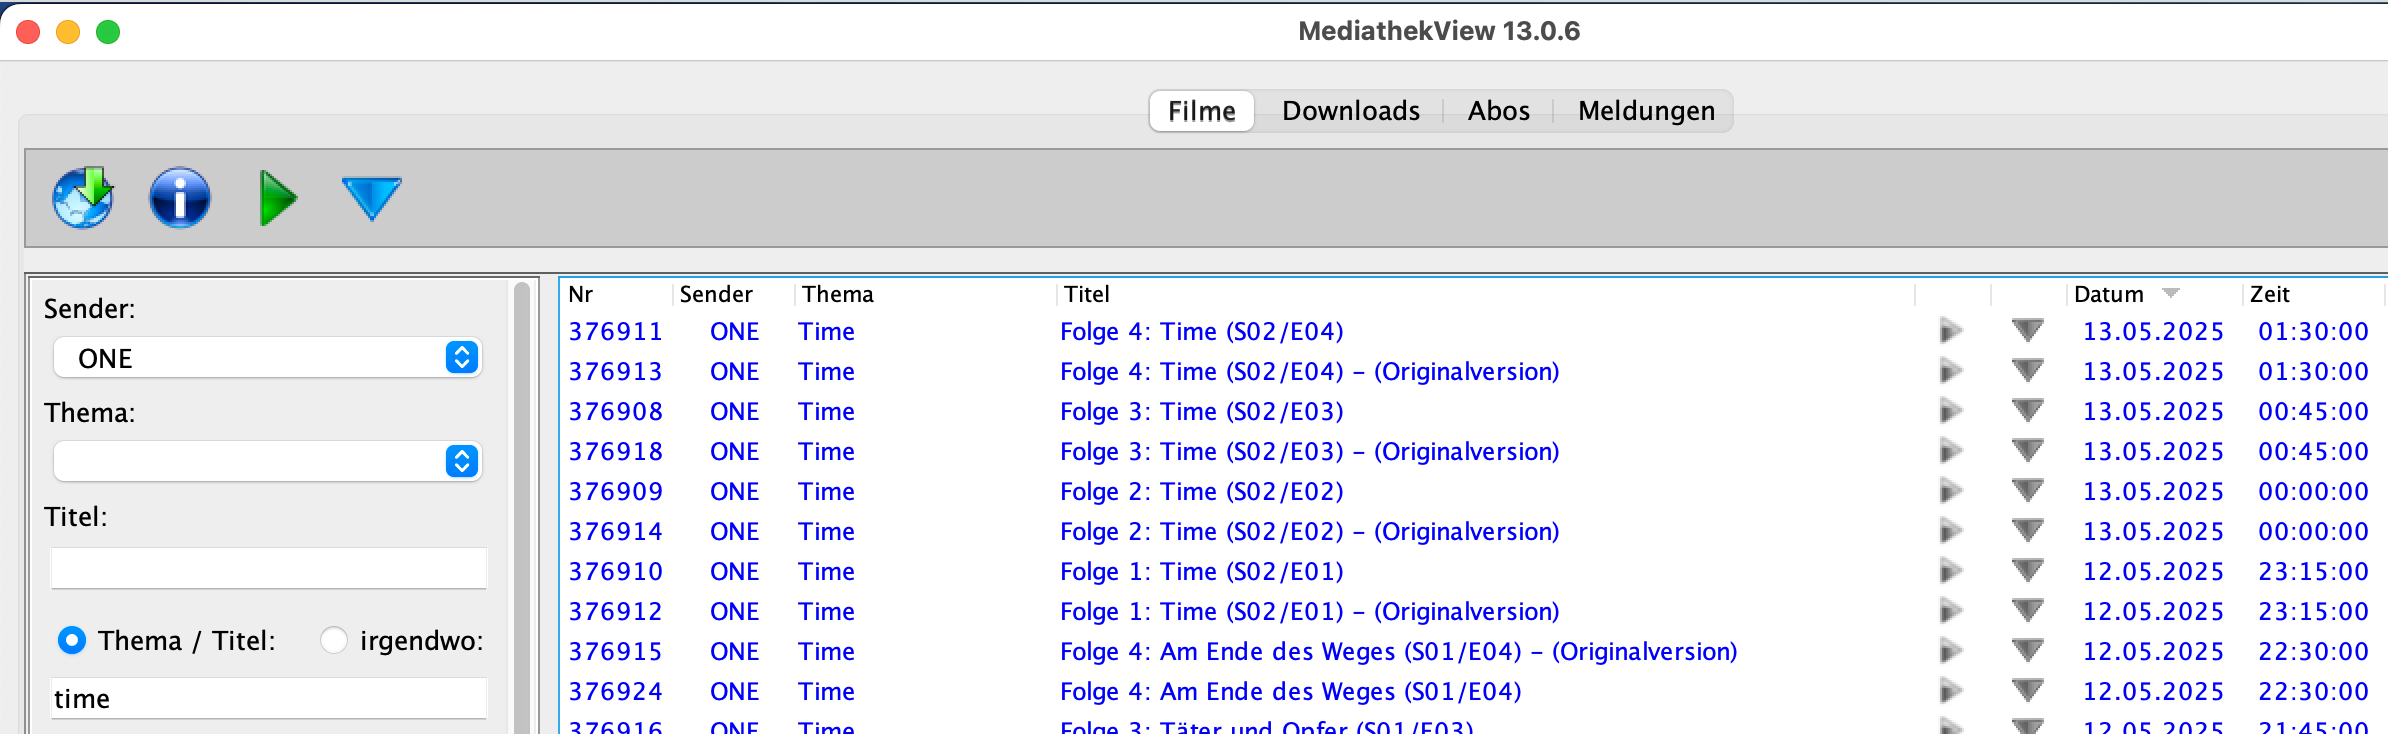Click Time thema cell in row 376912

[826, 611]
